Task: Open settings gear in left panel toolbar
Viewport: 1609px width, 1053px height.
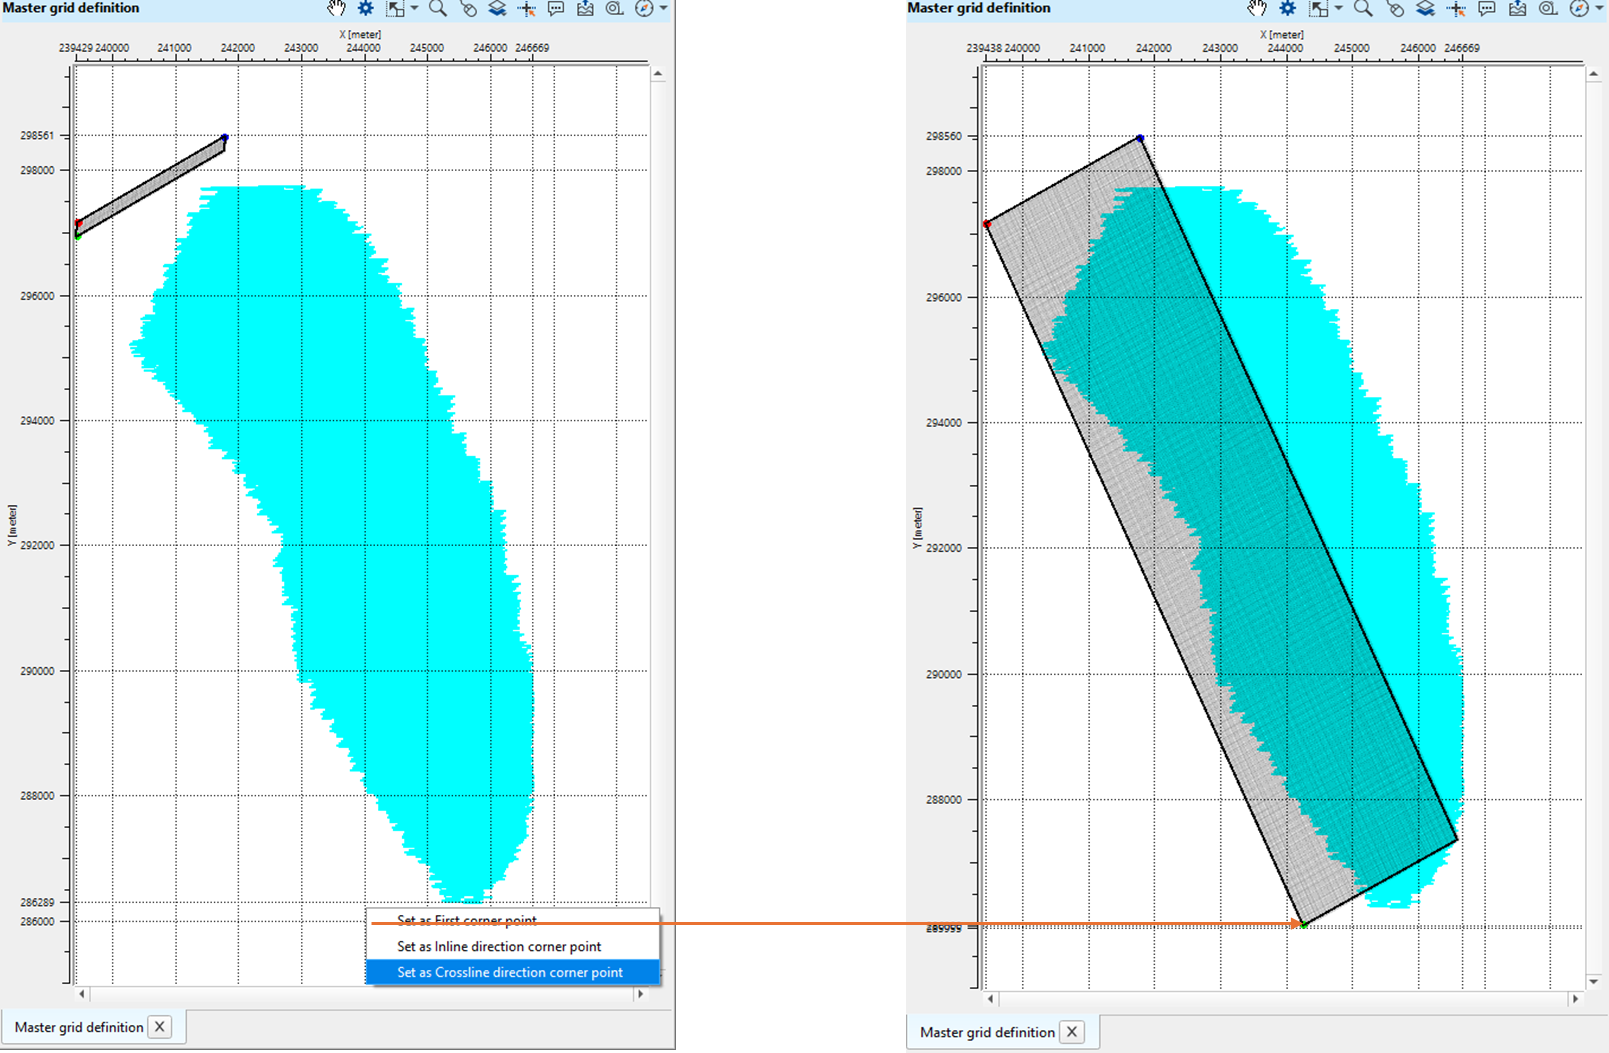Action: coord(366,9)
